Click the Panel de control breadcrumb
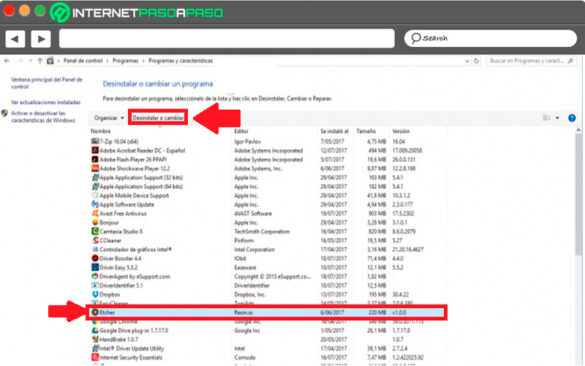Screen dimensions: 585x366 [83, 61]
